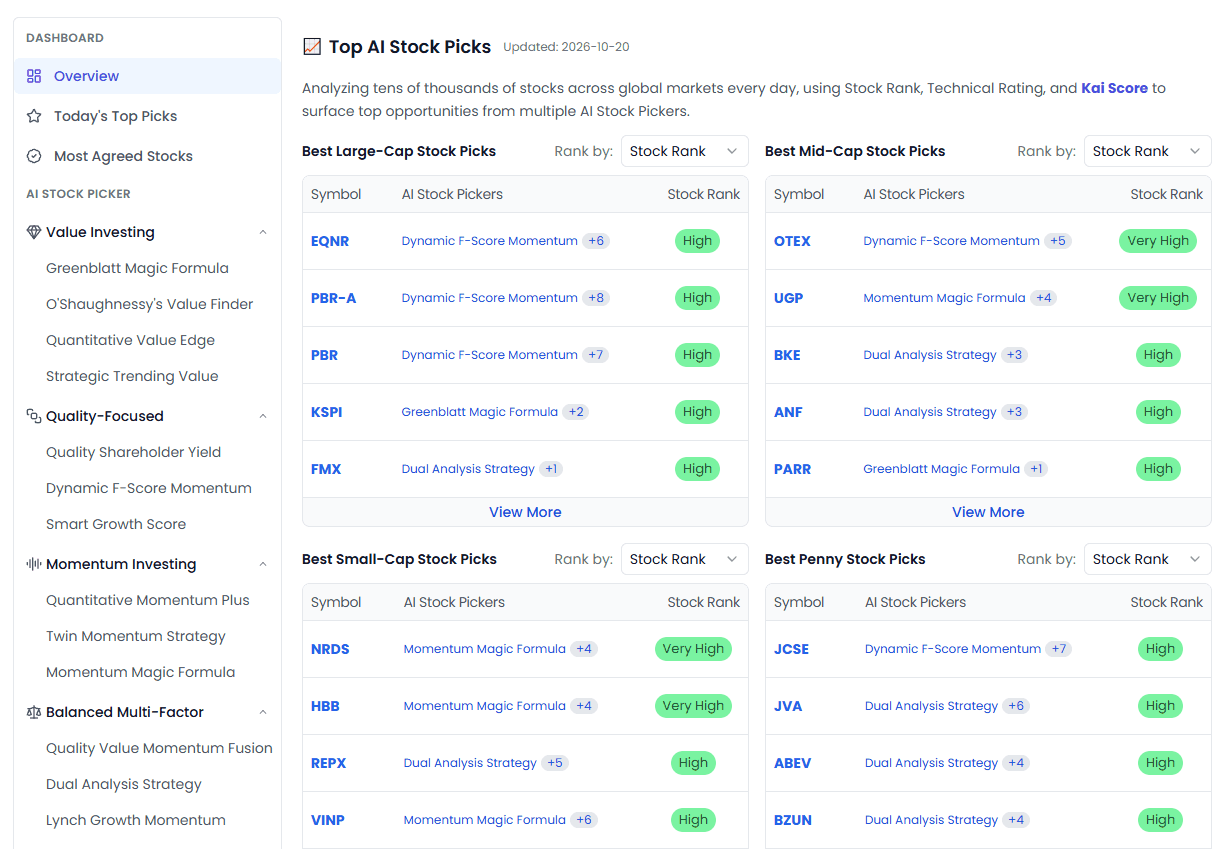
Task: Click the Momentum Investing waveform icon
Action: (x=34, y=564)
